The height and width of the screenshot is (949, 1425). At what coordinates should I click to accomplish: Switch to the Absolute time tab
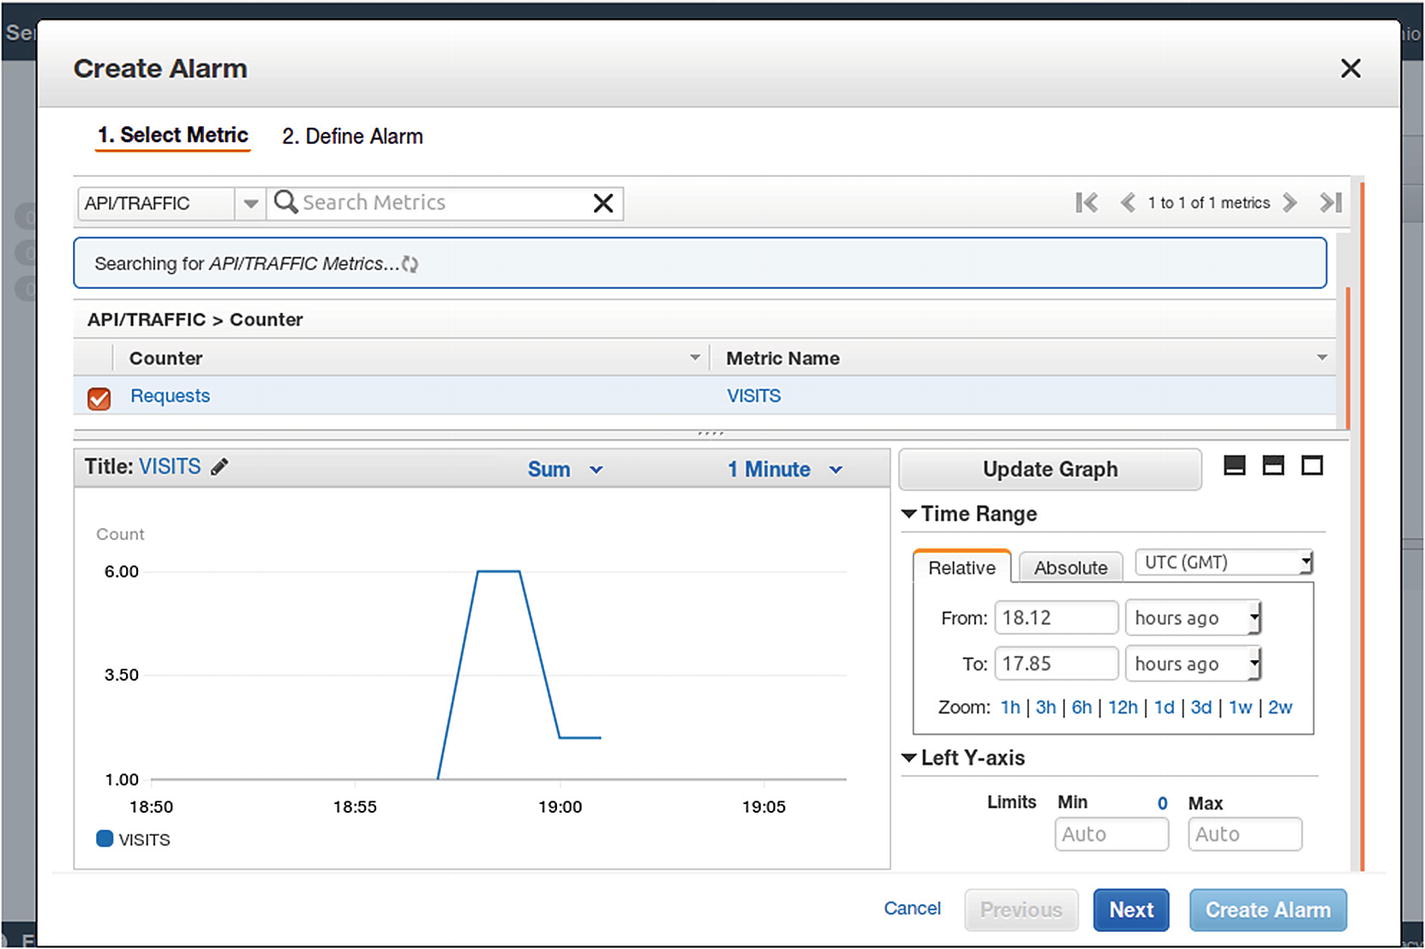click(x=1070, y=567)
